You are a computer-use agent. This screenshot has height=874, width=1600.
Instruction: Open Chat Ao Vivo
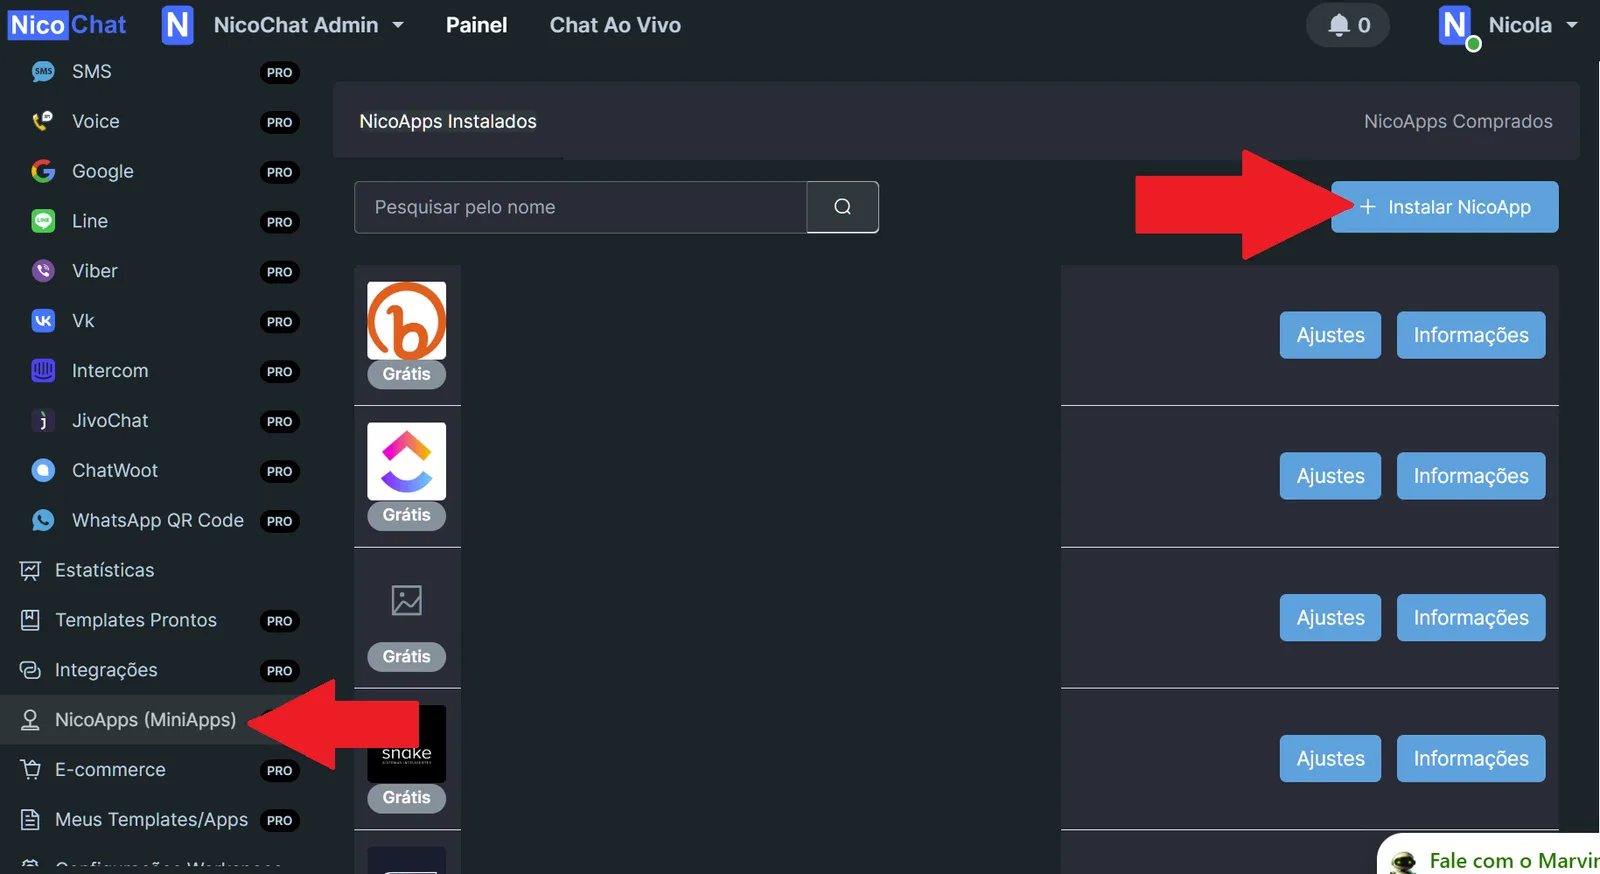[x=615, y=25]
